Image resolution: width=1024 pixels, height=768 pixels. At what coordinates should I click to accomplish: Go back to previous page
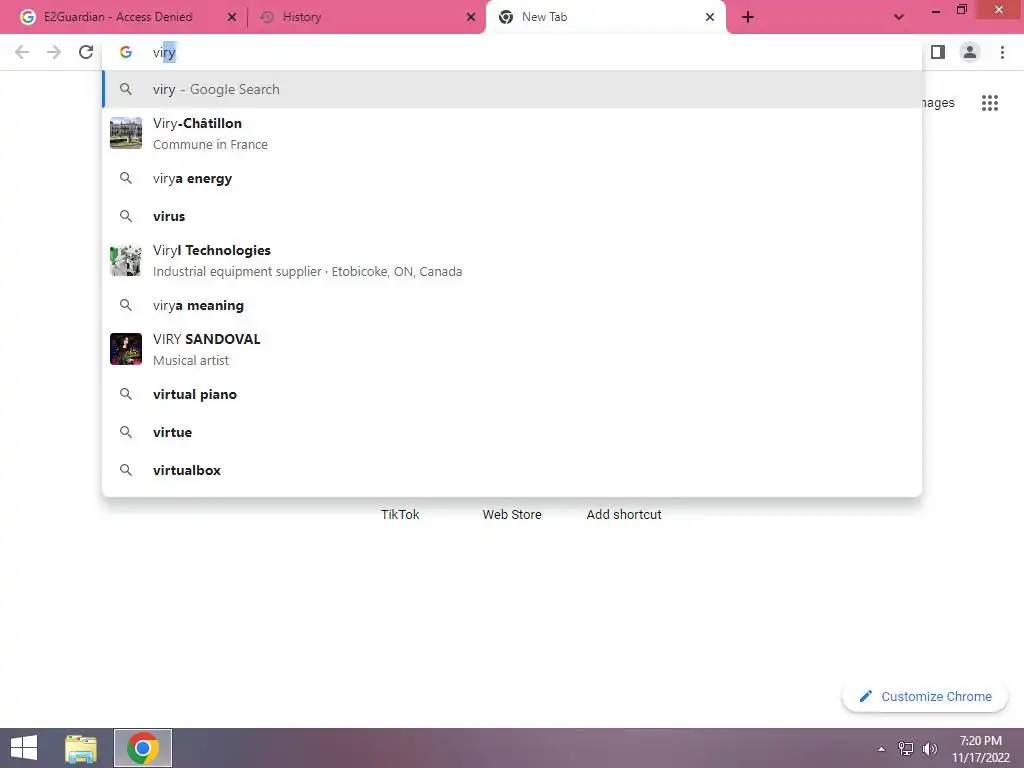point(22,52)
